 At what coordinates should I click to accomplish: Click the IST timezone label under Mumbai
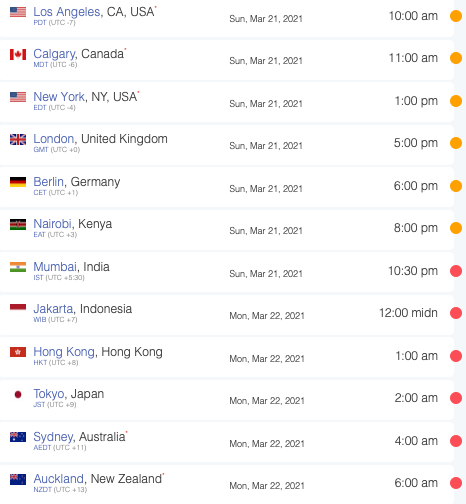[x=38, y=278]
